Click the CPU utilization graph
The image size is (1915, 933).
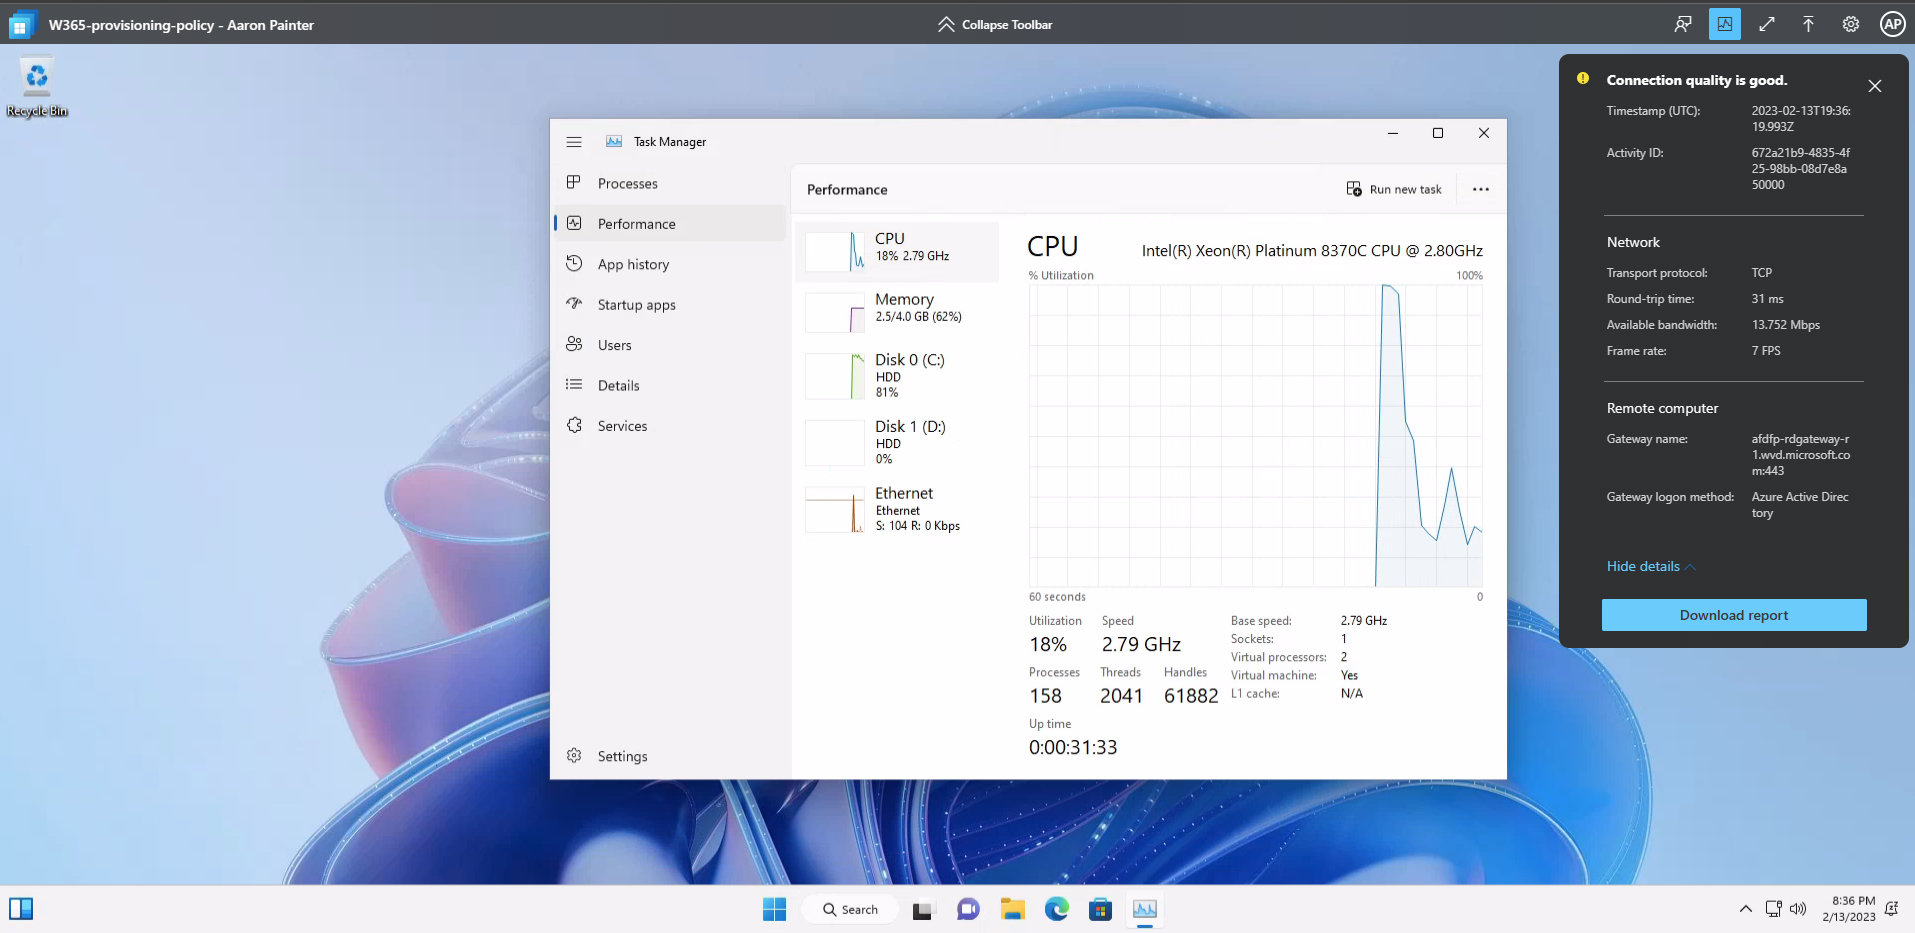[1256, 436]
